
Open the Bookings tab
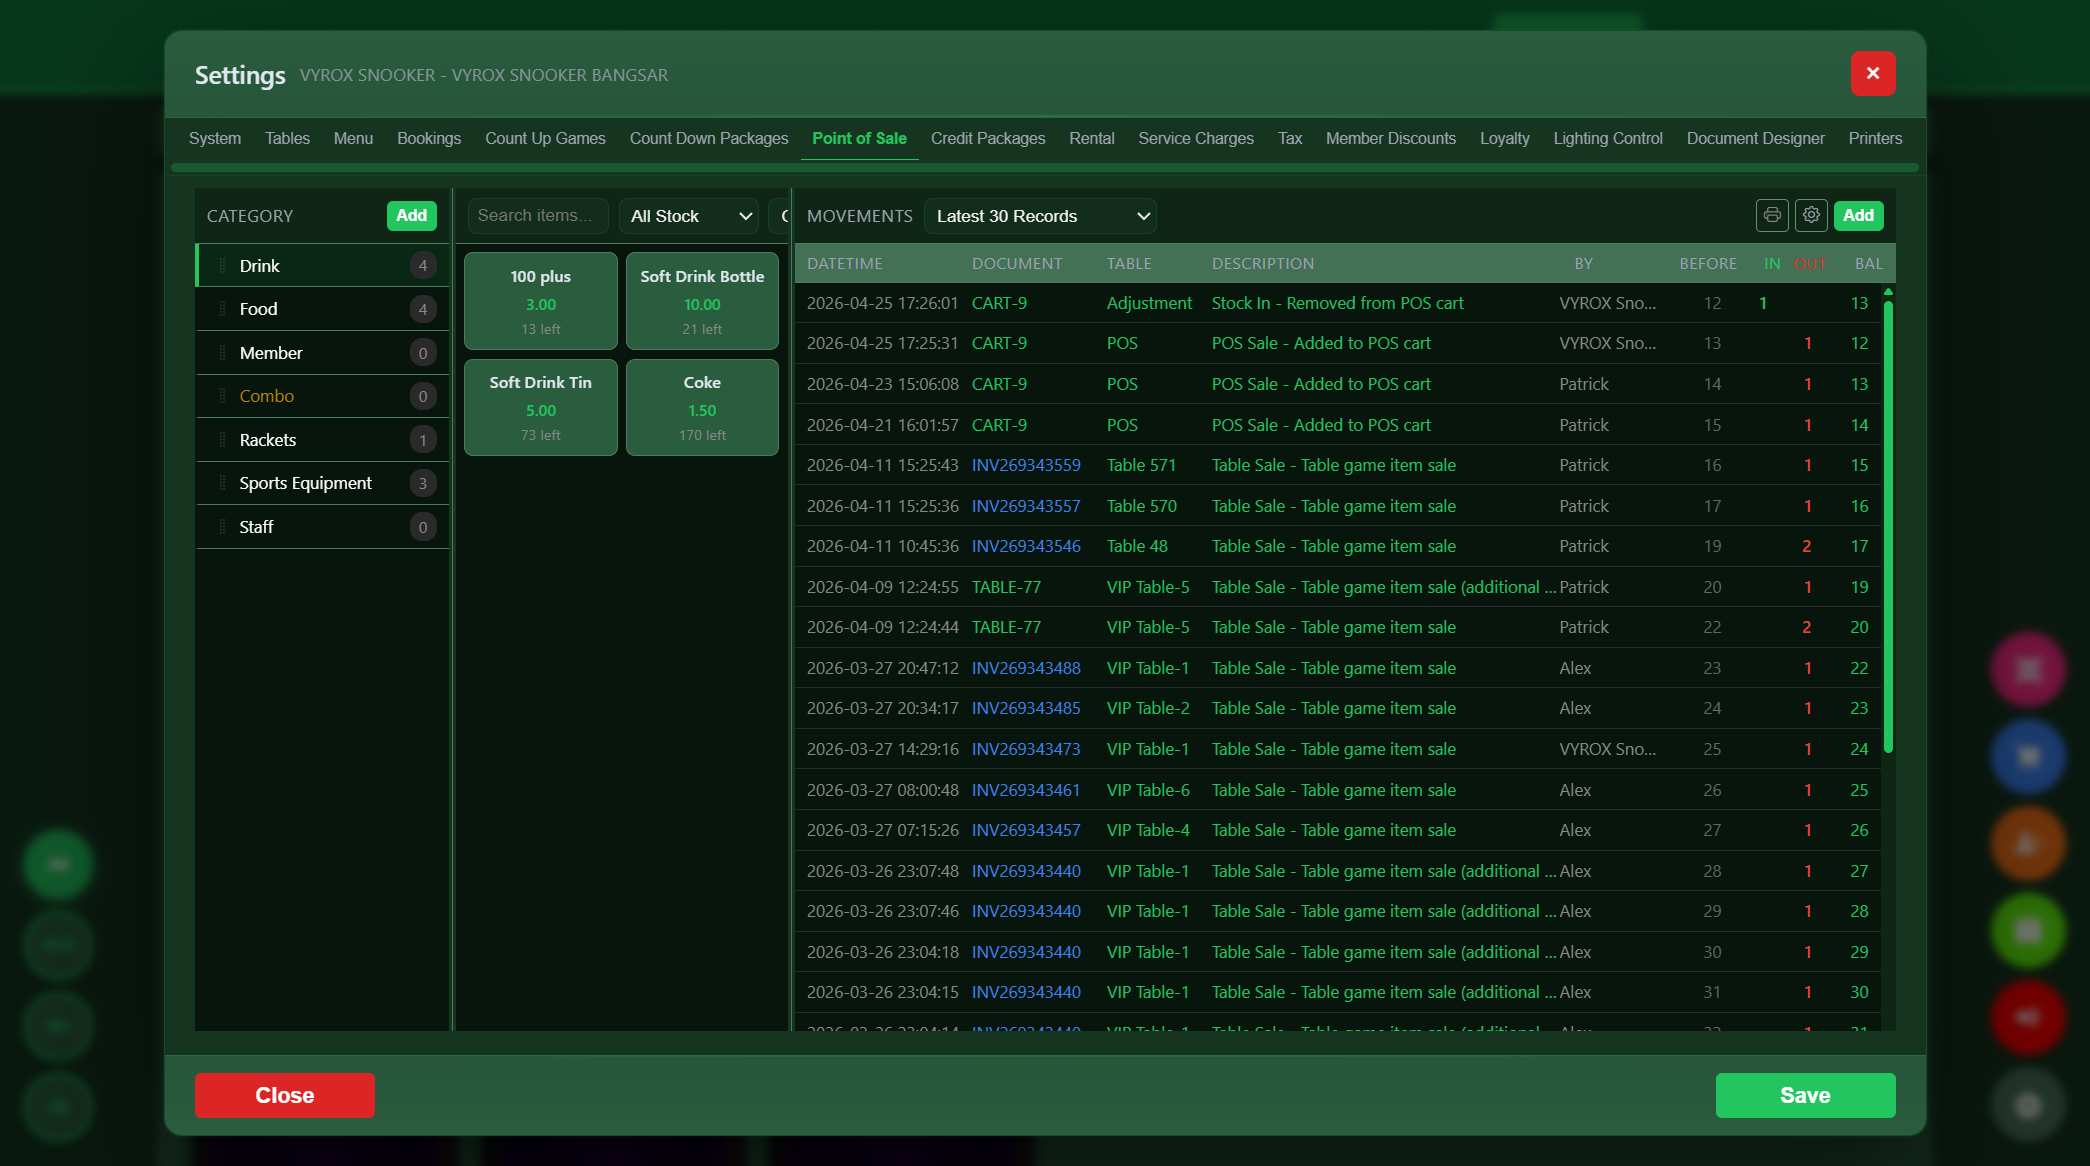point(429,138)
